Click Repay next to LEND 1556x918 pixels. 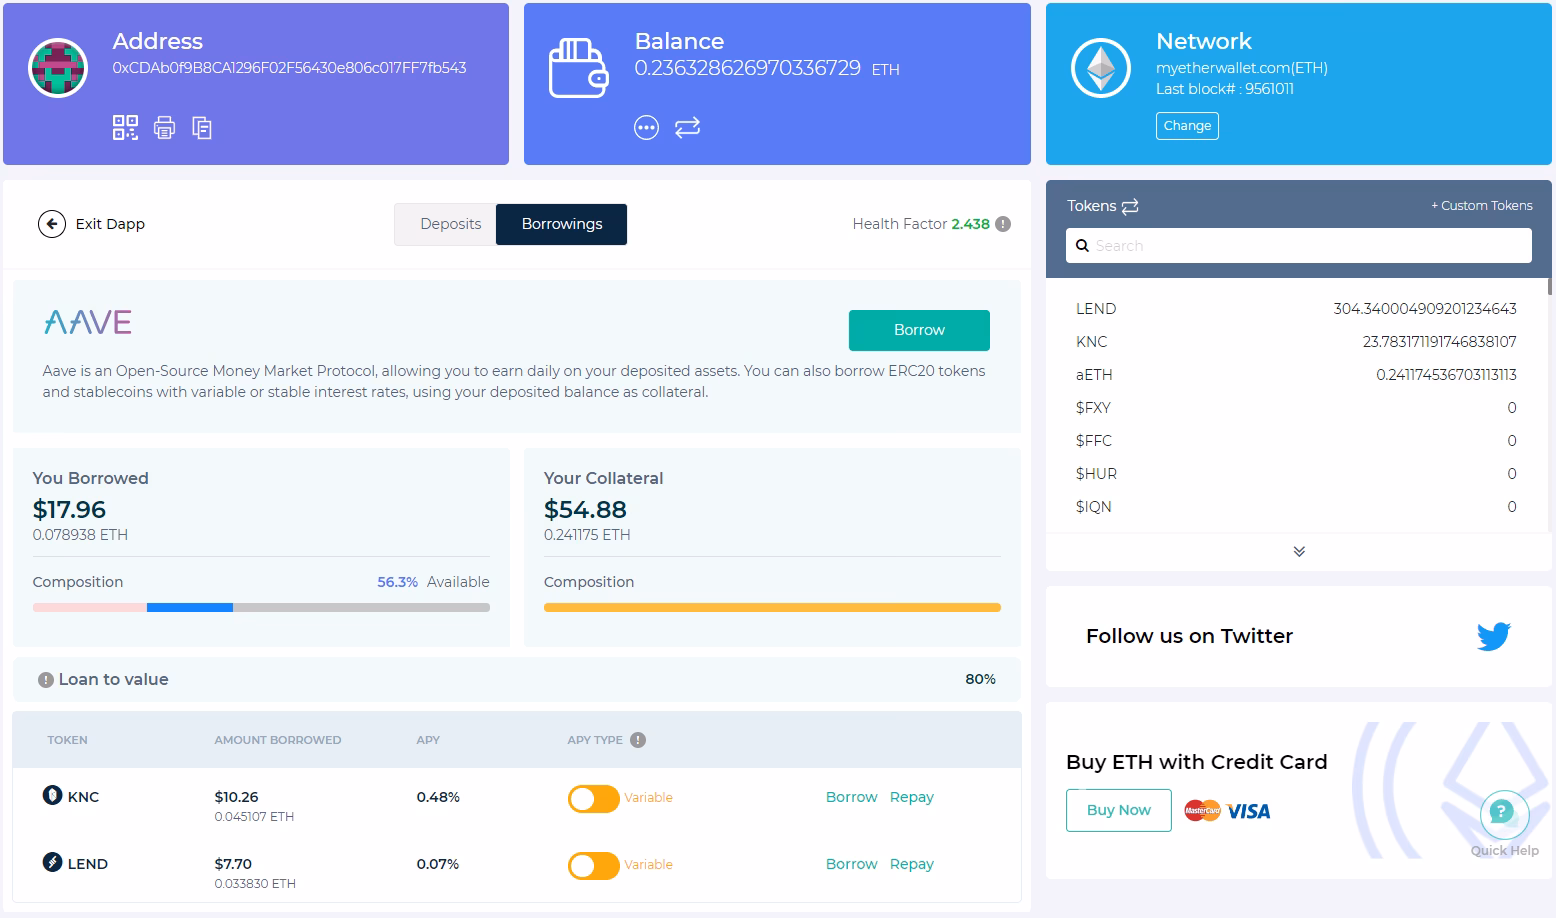click(x=911, y=864)
